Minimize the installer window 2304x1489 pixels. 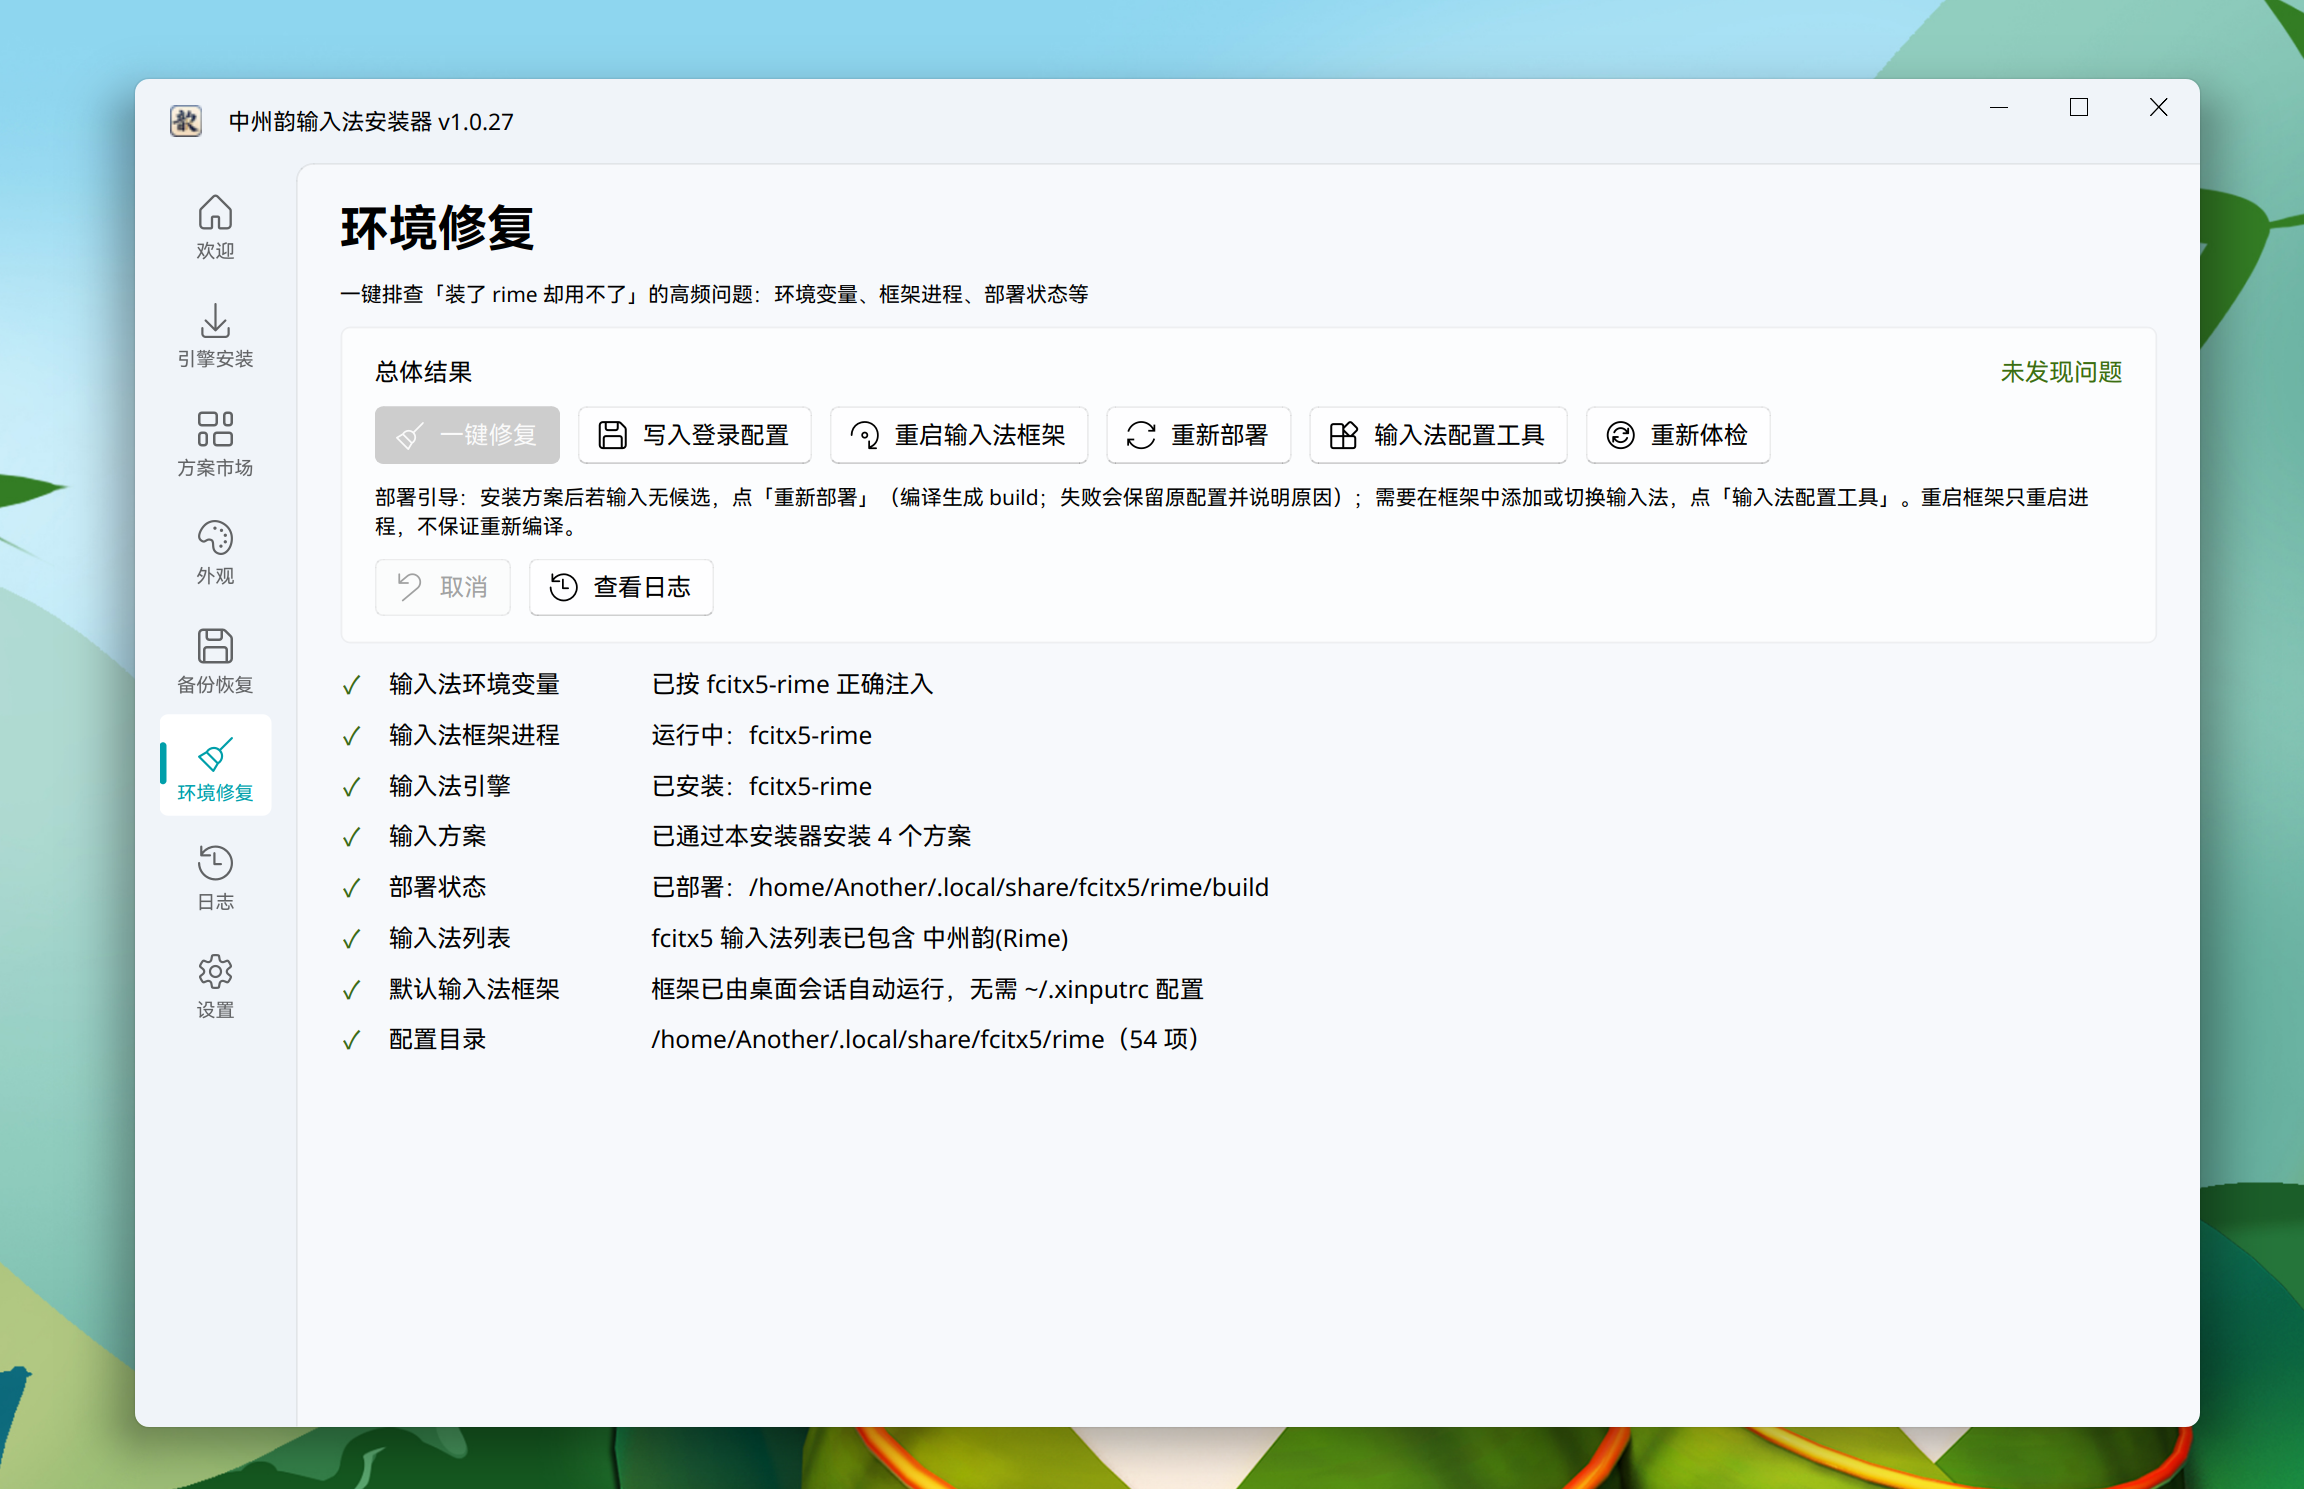click(1999, 108)
